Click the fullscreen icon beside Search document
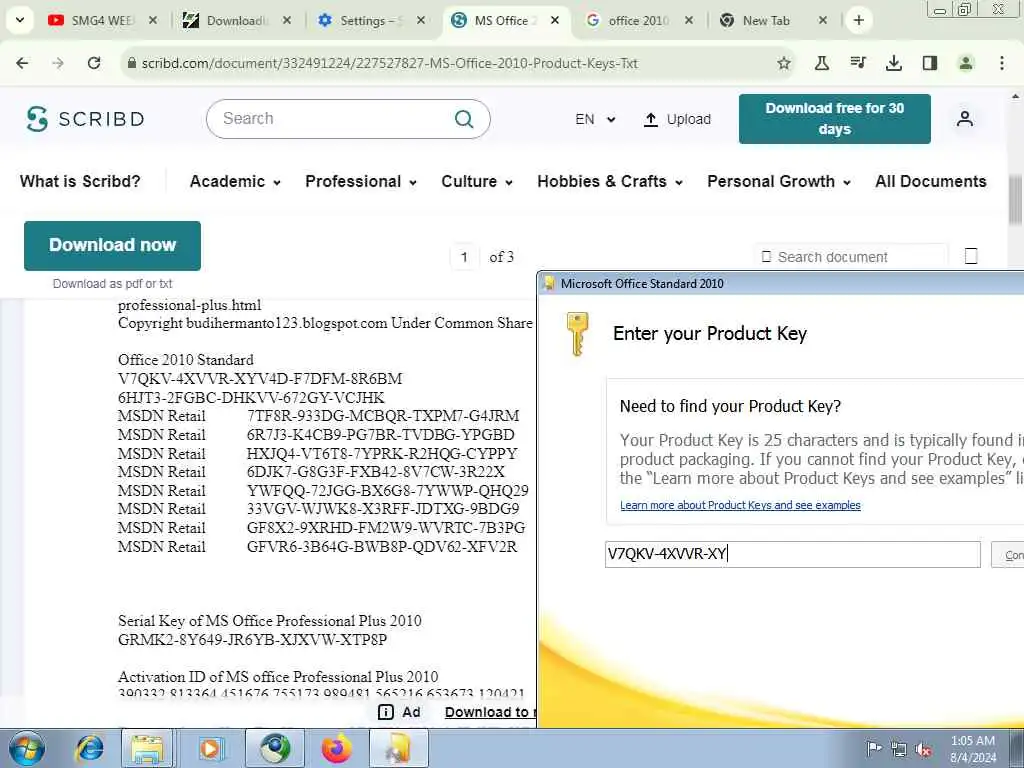1024x768 pixels. pos(971,256)
